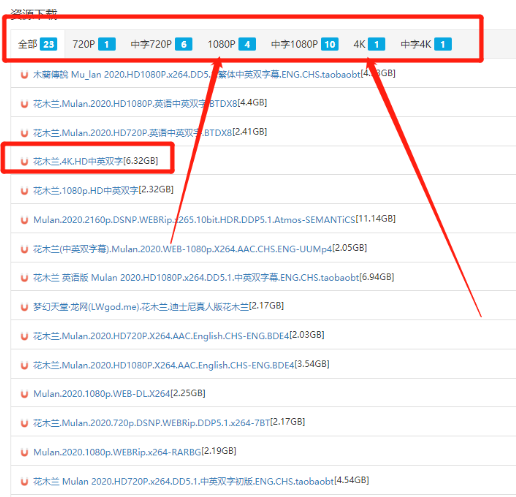This screenshot has width=516, height=497.
Task: Open the 中字720P tab
Action: (161, 44)
